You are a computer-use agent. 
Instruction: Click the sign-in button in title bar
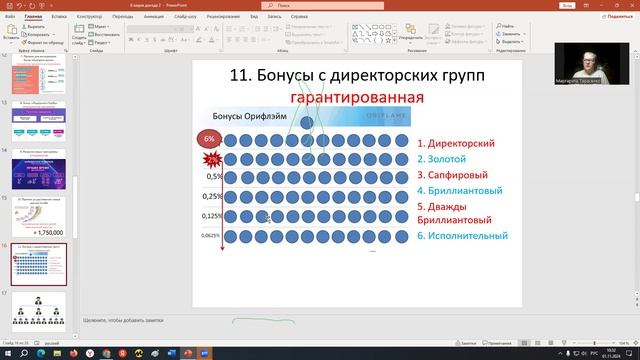[567, 6]
